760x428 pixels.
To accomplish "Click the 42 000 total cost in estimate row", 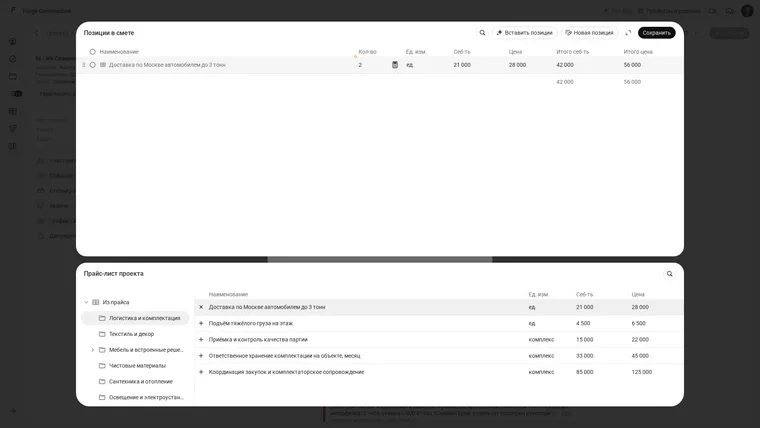I will pos(565,65).
